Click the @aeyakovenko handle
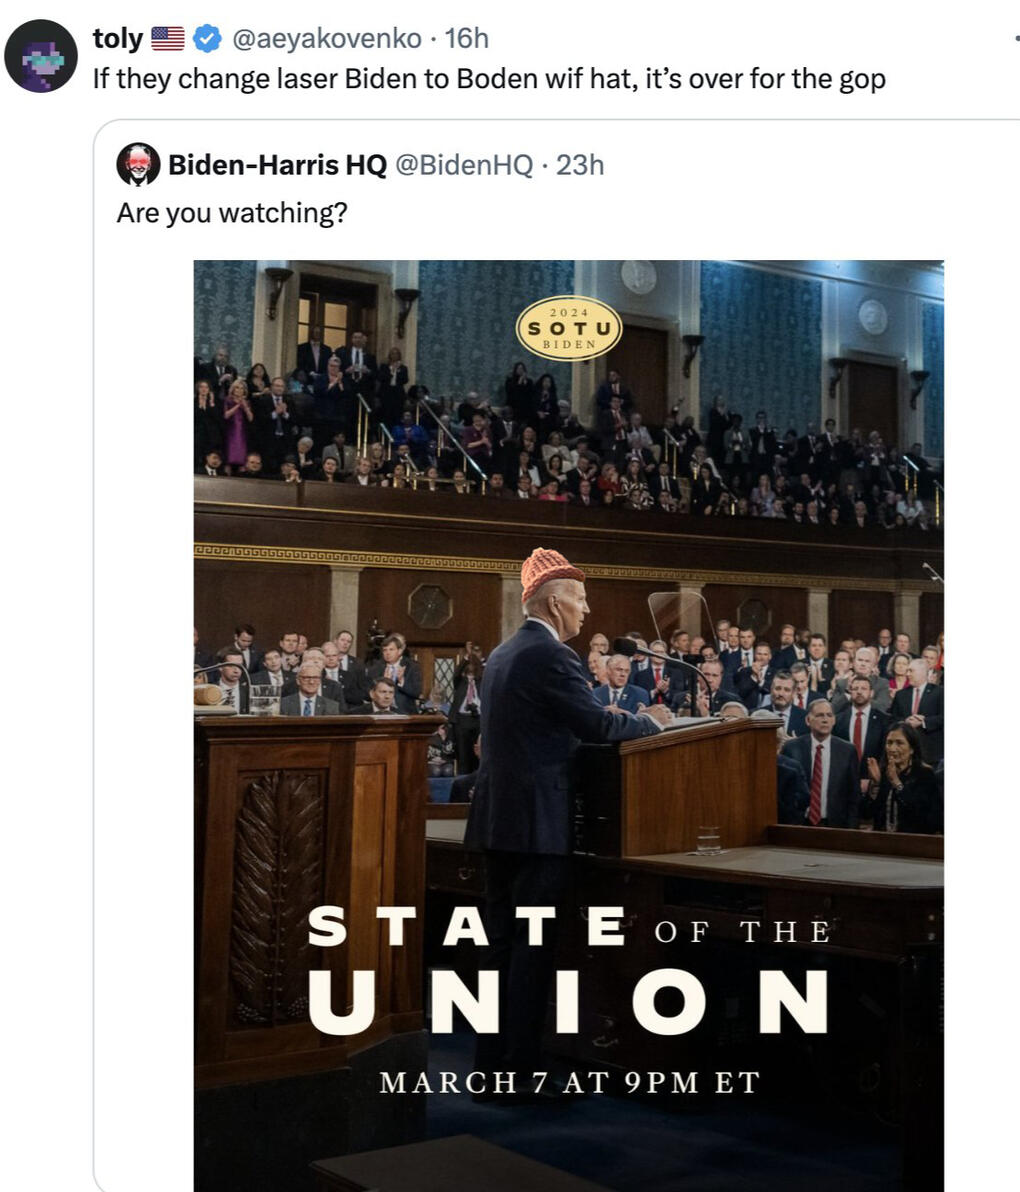The height and width of the screenshot is (1192, 1020). tap(326, 38)
